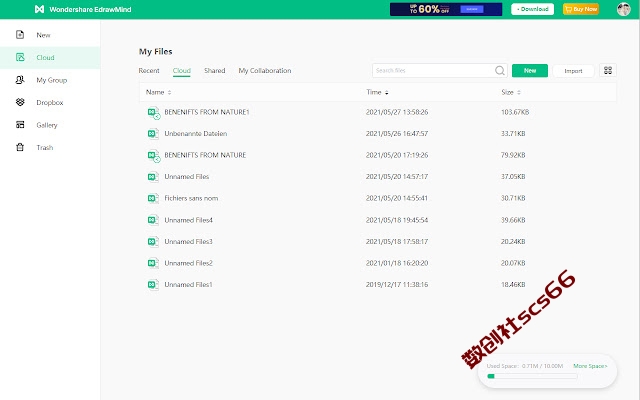Viewport: 640px width, 400px height.
Task: Click timestamp 2021/05/26 16:47:57
Action: 397,133
